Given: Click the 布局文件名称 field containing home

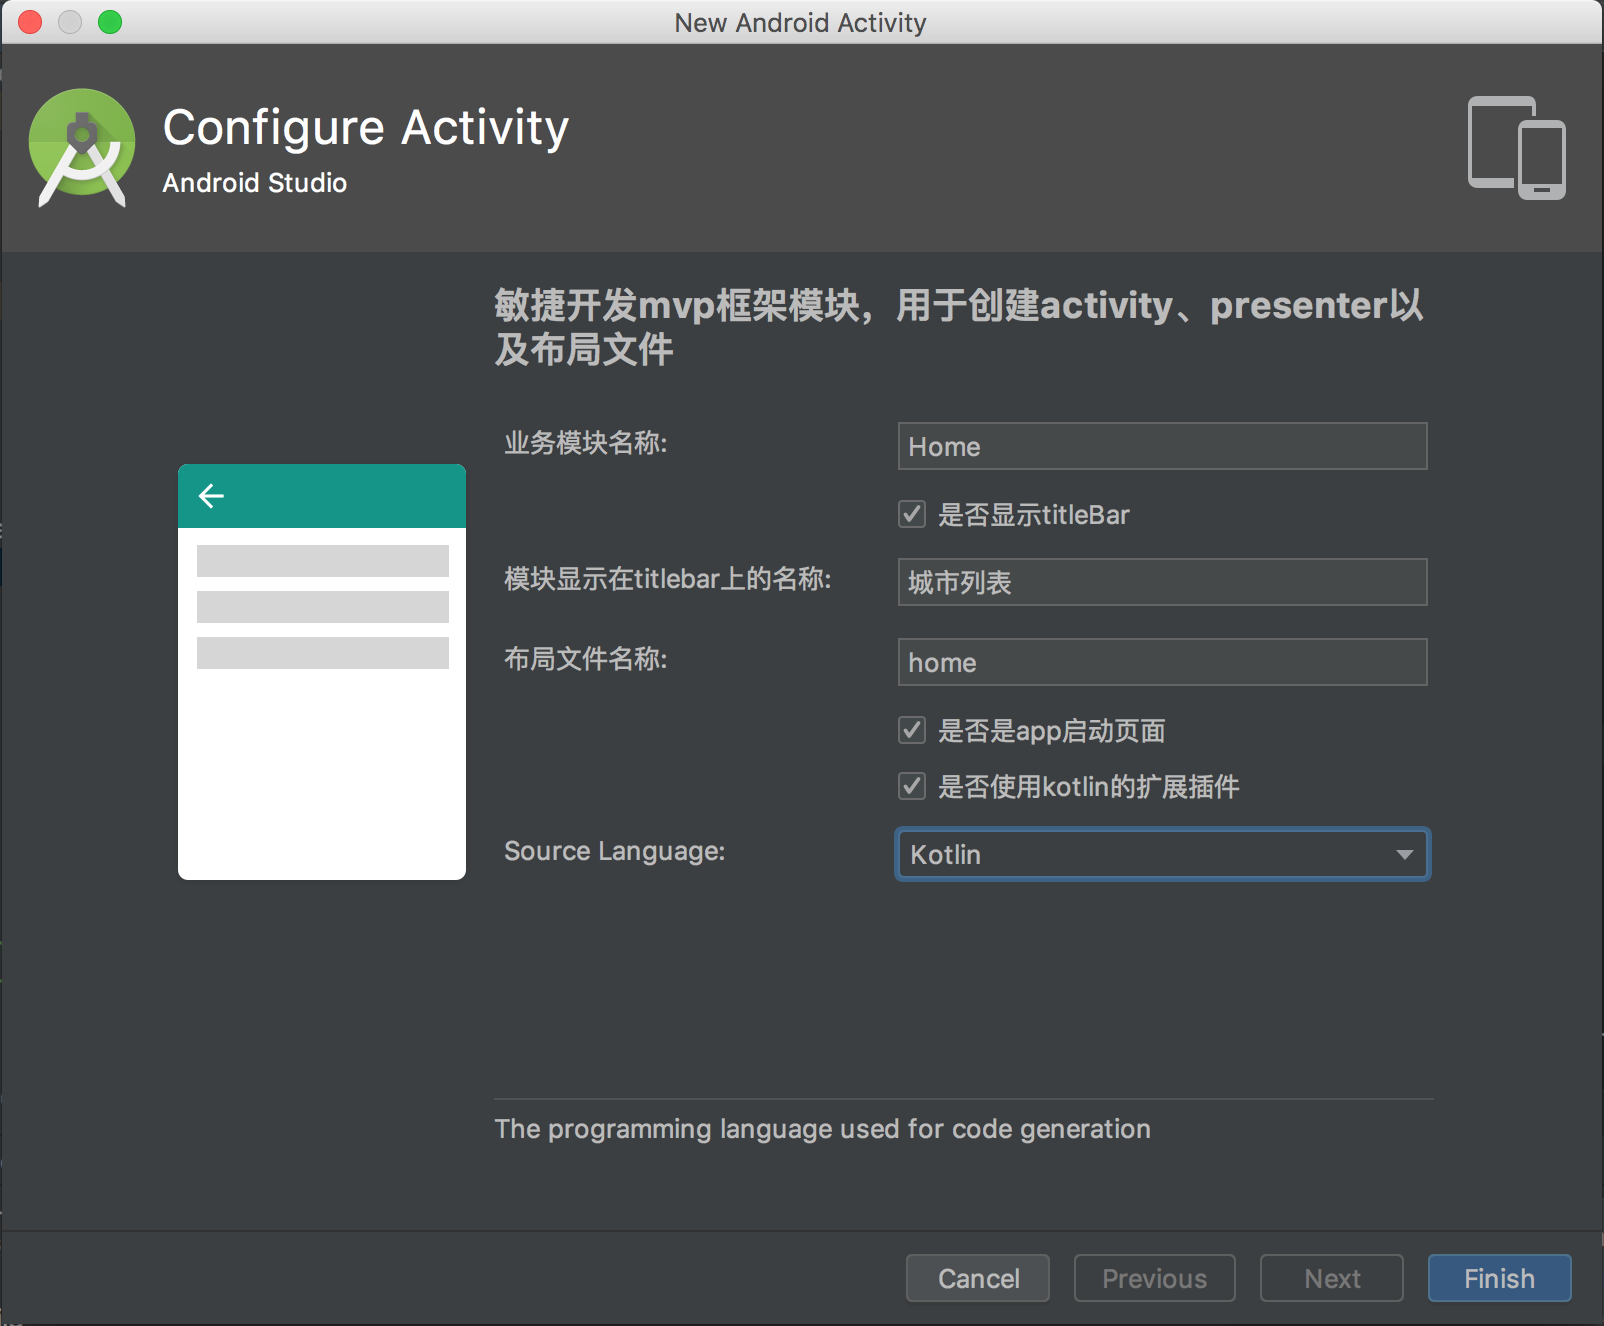Looking at the screenshot, I should [x=1163, y=662].
